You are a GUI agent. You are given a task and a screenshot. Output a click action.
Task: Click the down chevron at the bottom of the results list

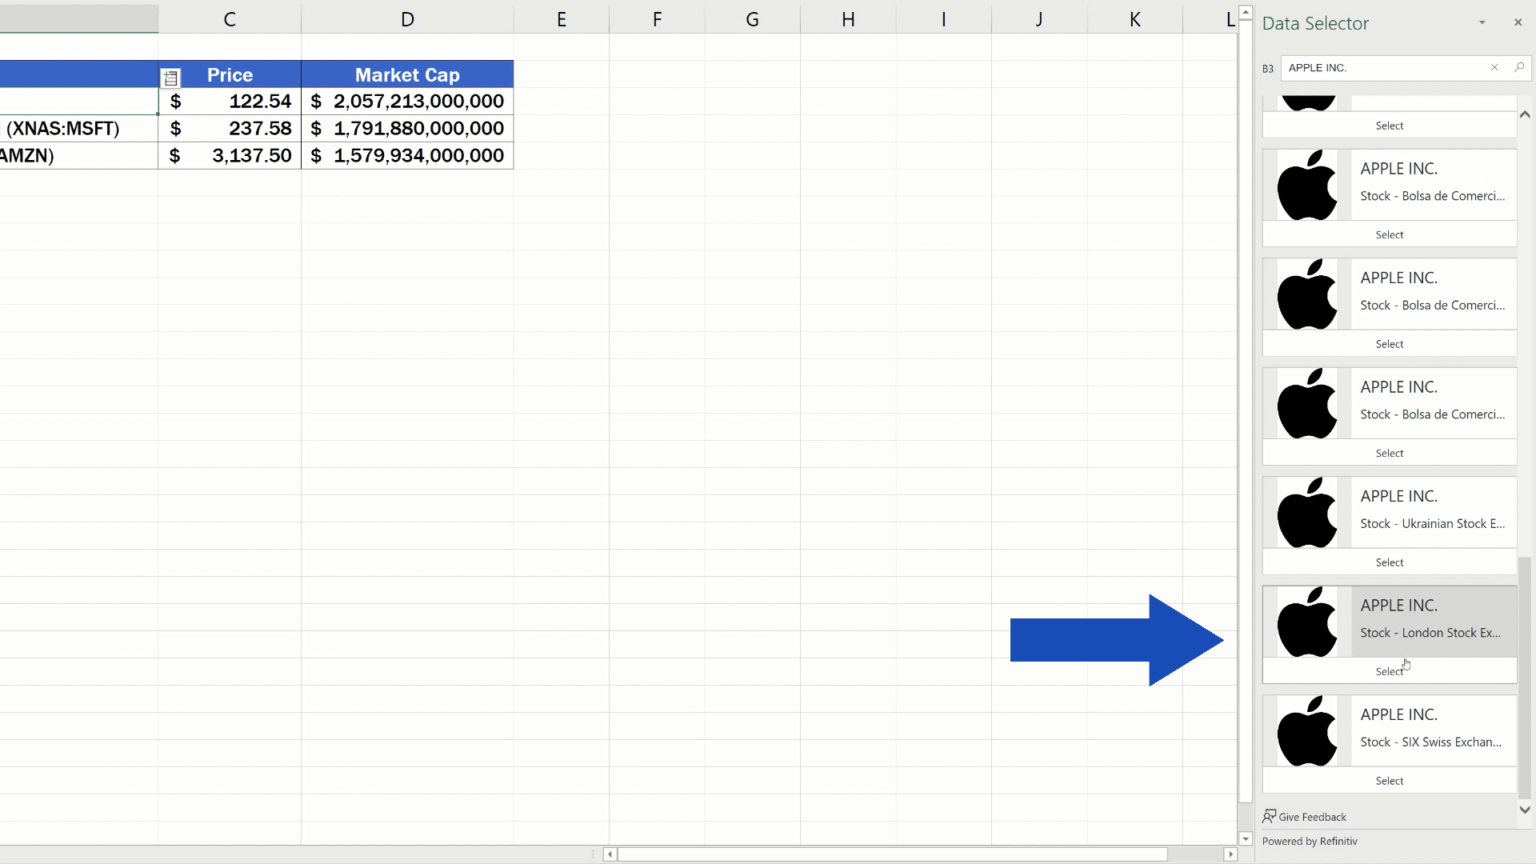coord(1525,811)
